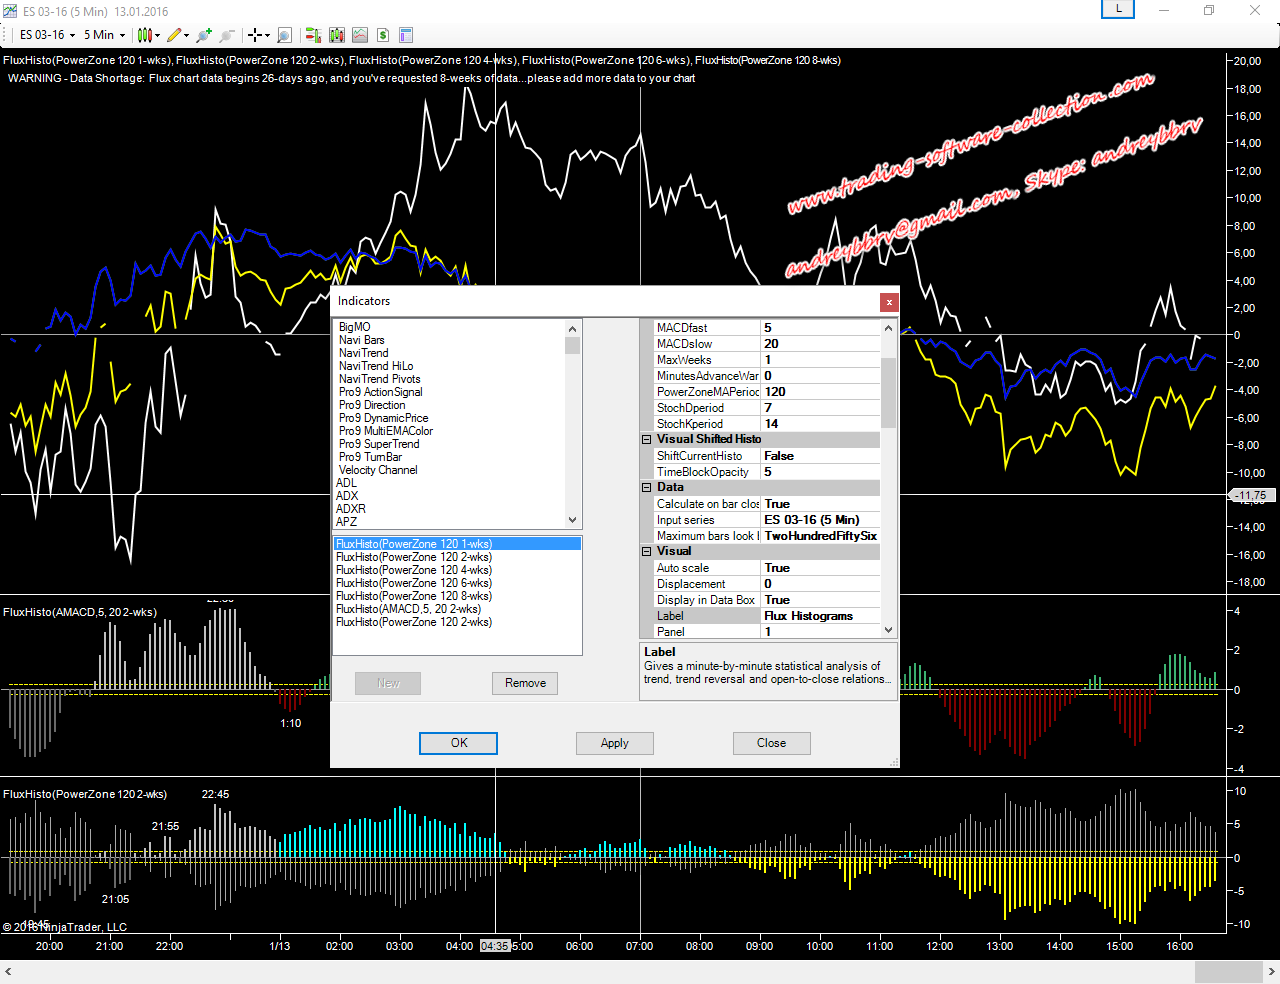
Task: Click the strategies dollar-sign icon
Action: click(383, 35)
